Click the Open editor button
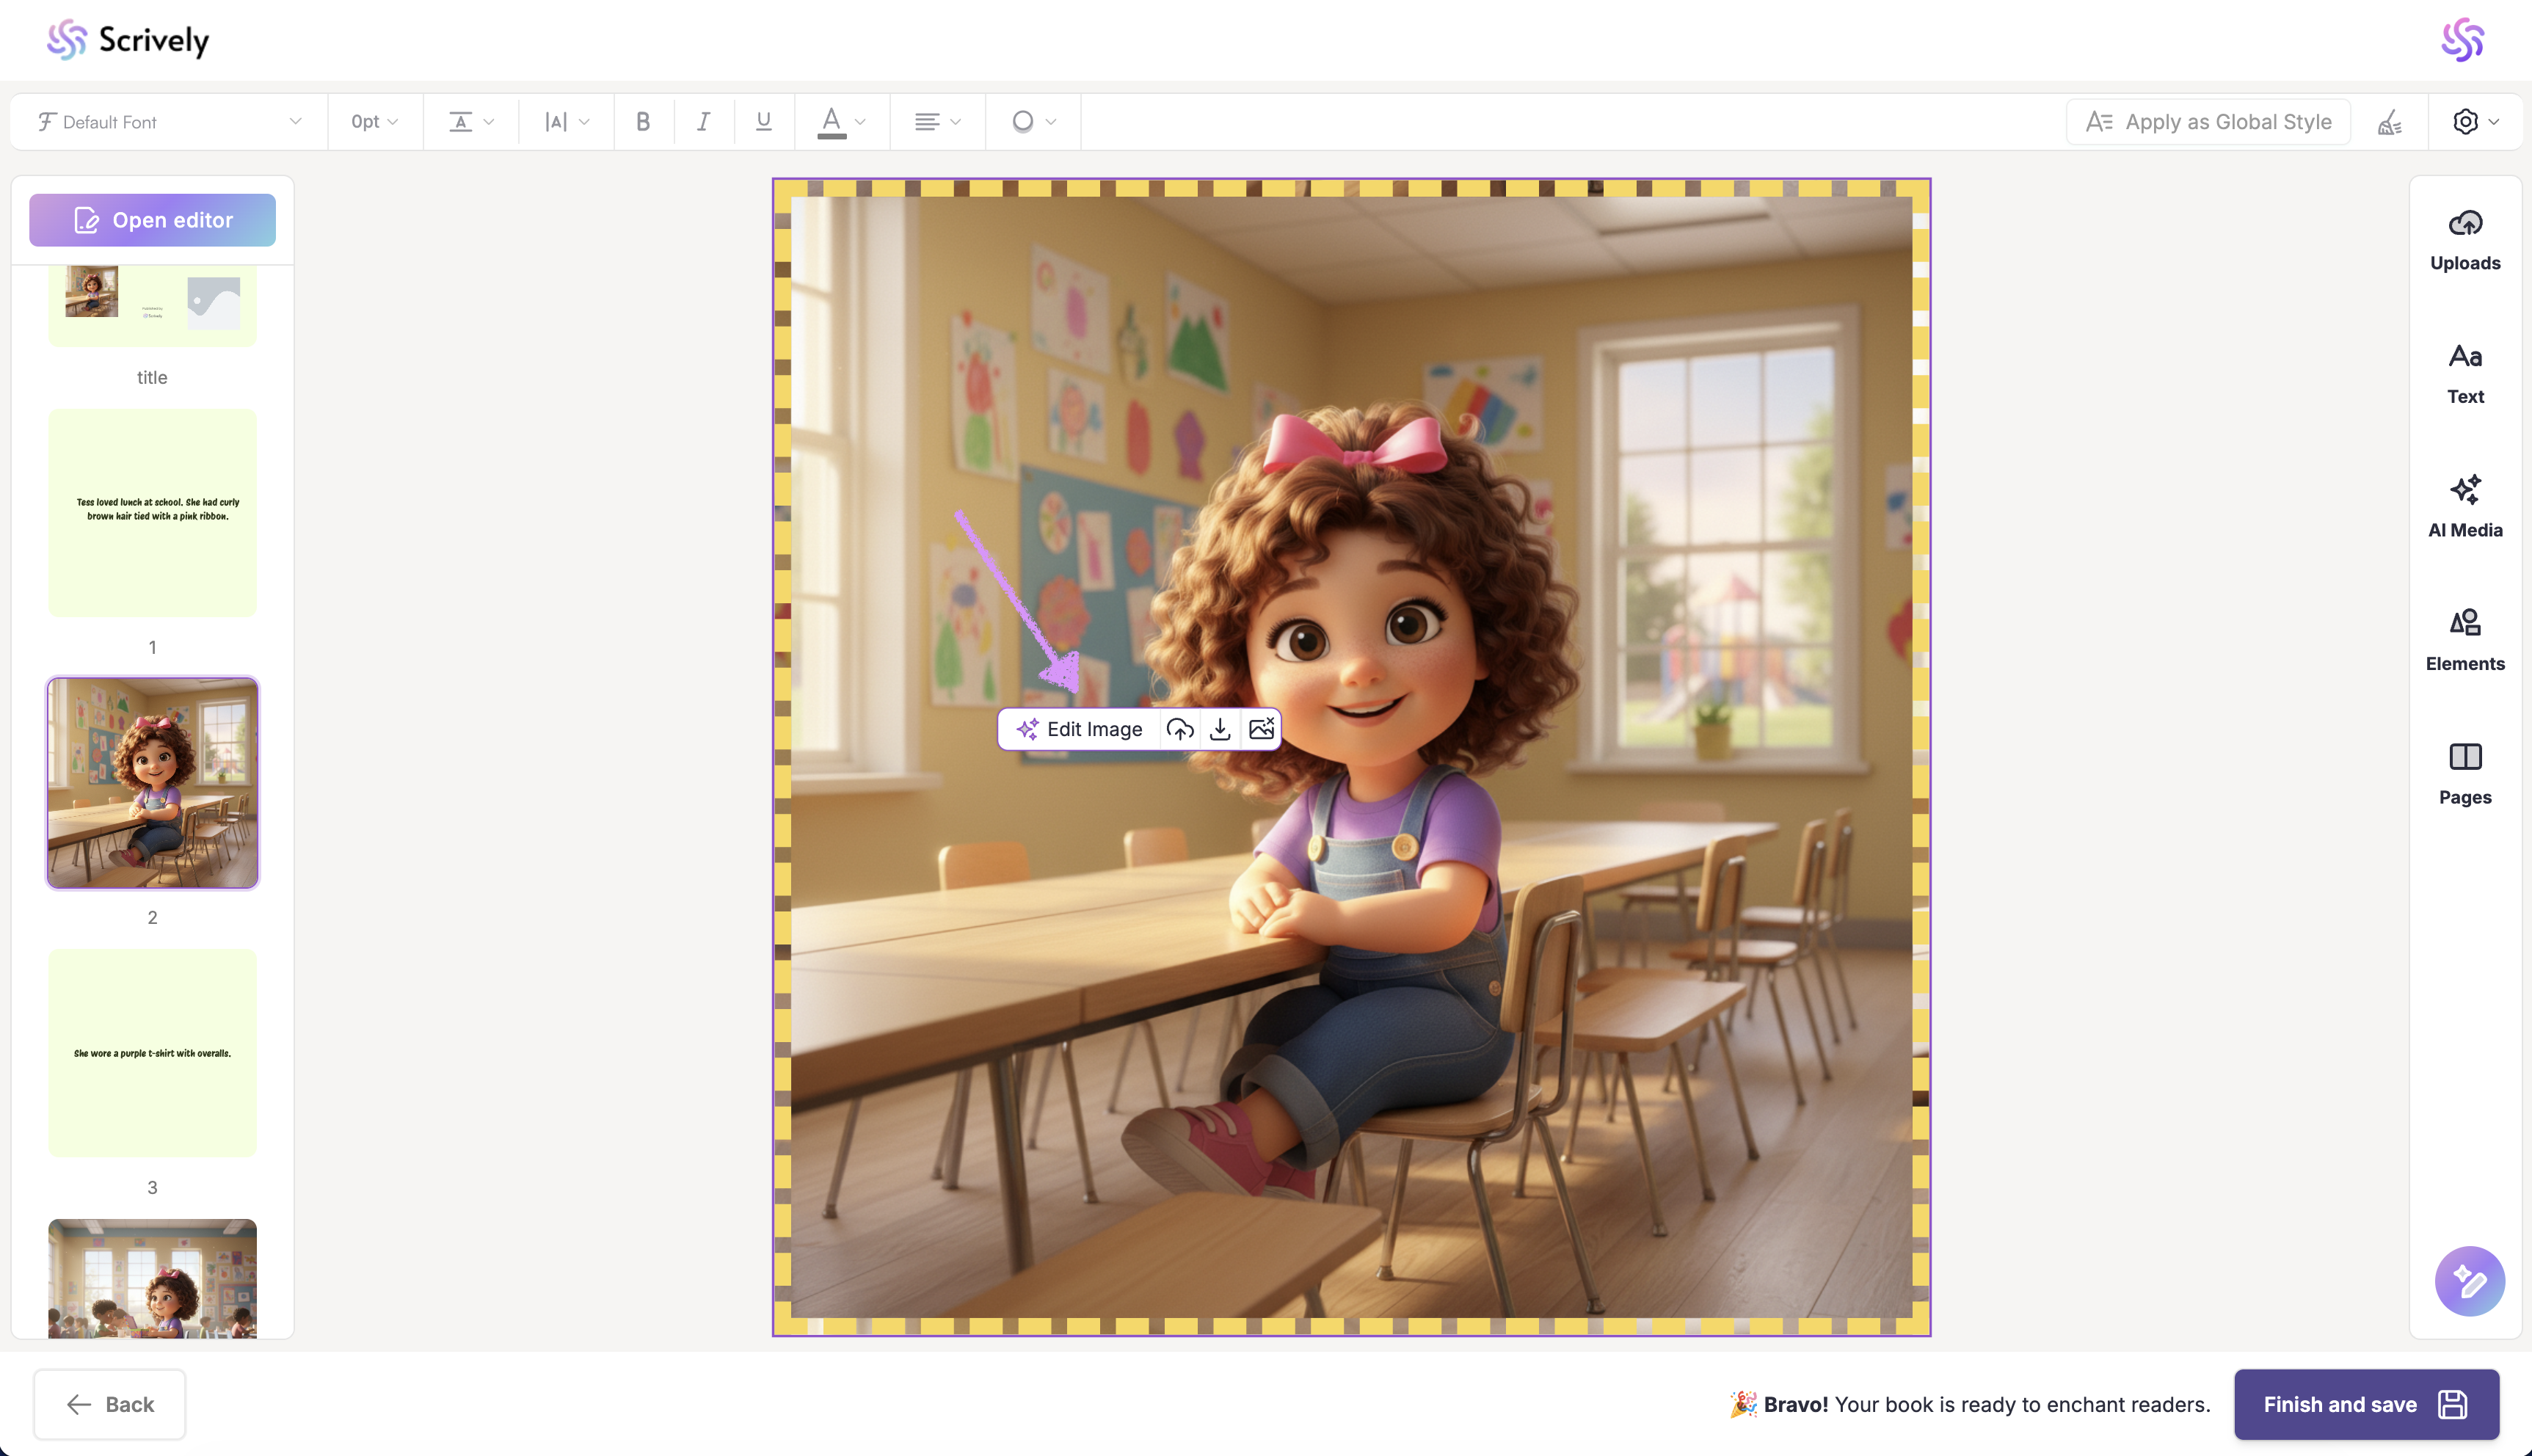2532x1456 pixels. click(152, 220)
